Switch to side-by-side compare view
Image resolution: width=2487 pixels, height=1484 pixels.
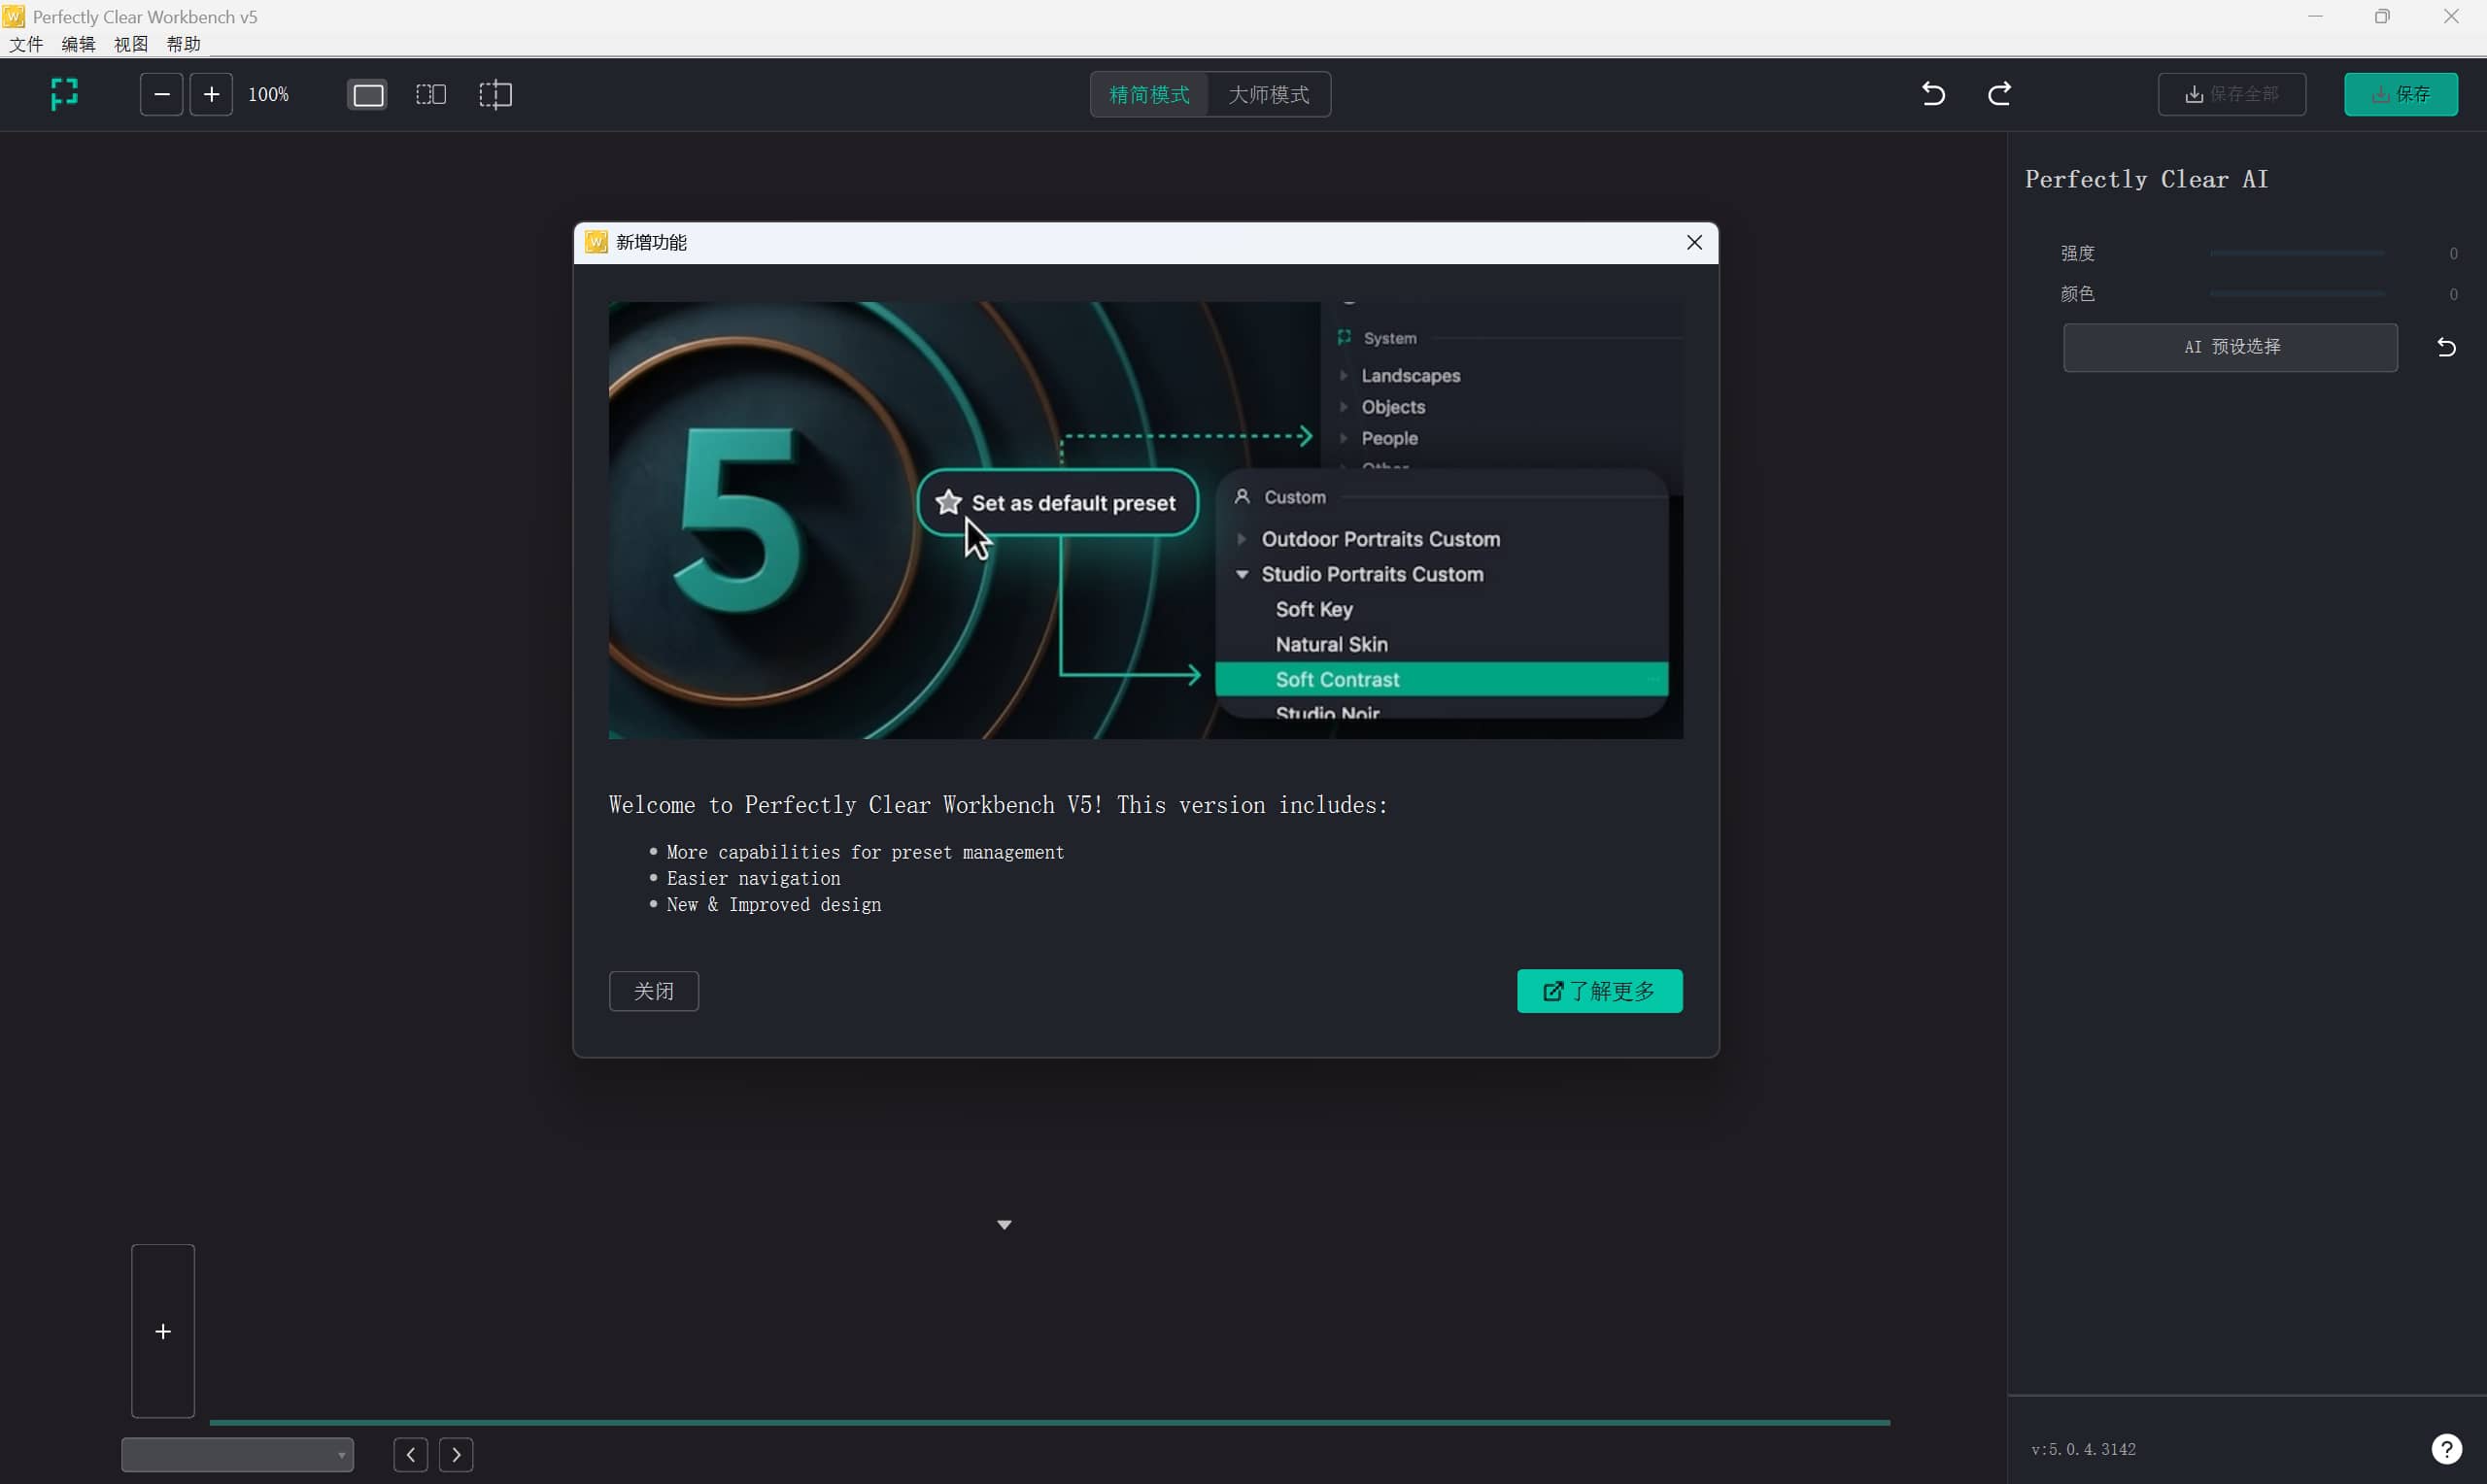click(431, 95)
